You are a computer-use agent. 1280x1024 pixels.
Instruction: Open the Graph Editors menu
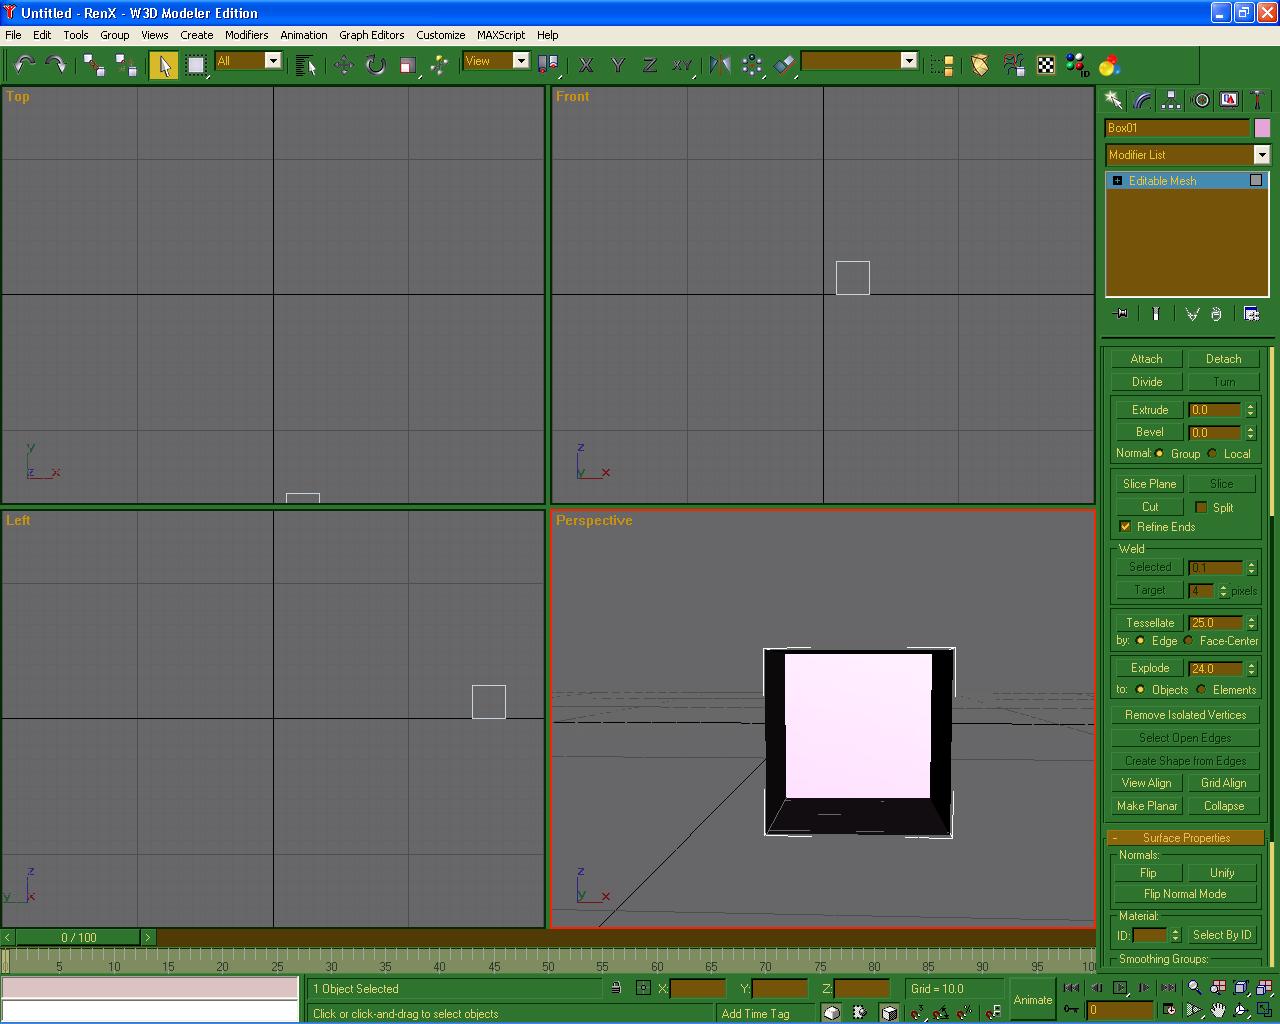(x=371, y=35)
